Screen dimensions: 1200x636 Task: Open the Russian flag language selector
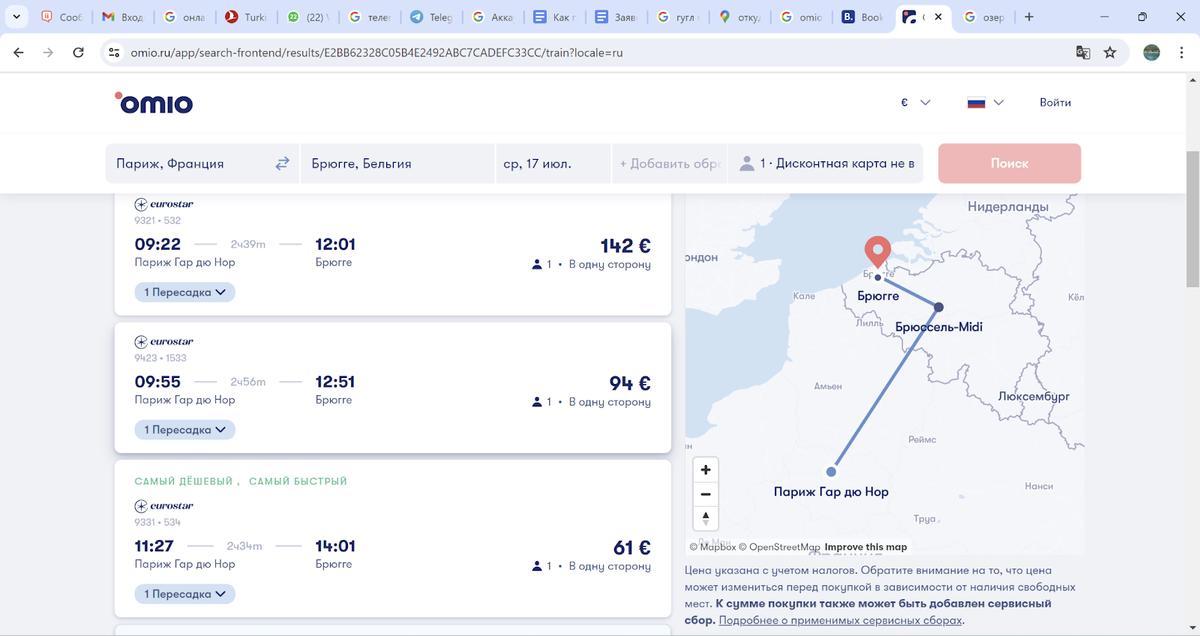click(985, 102)
